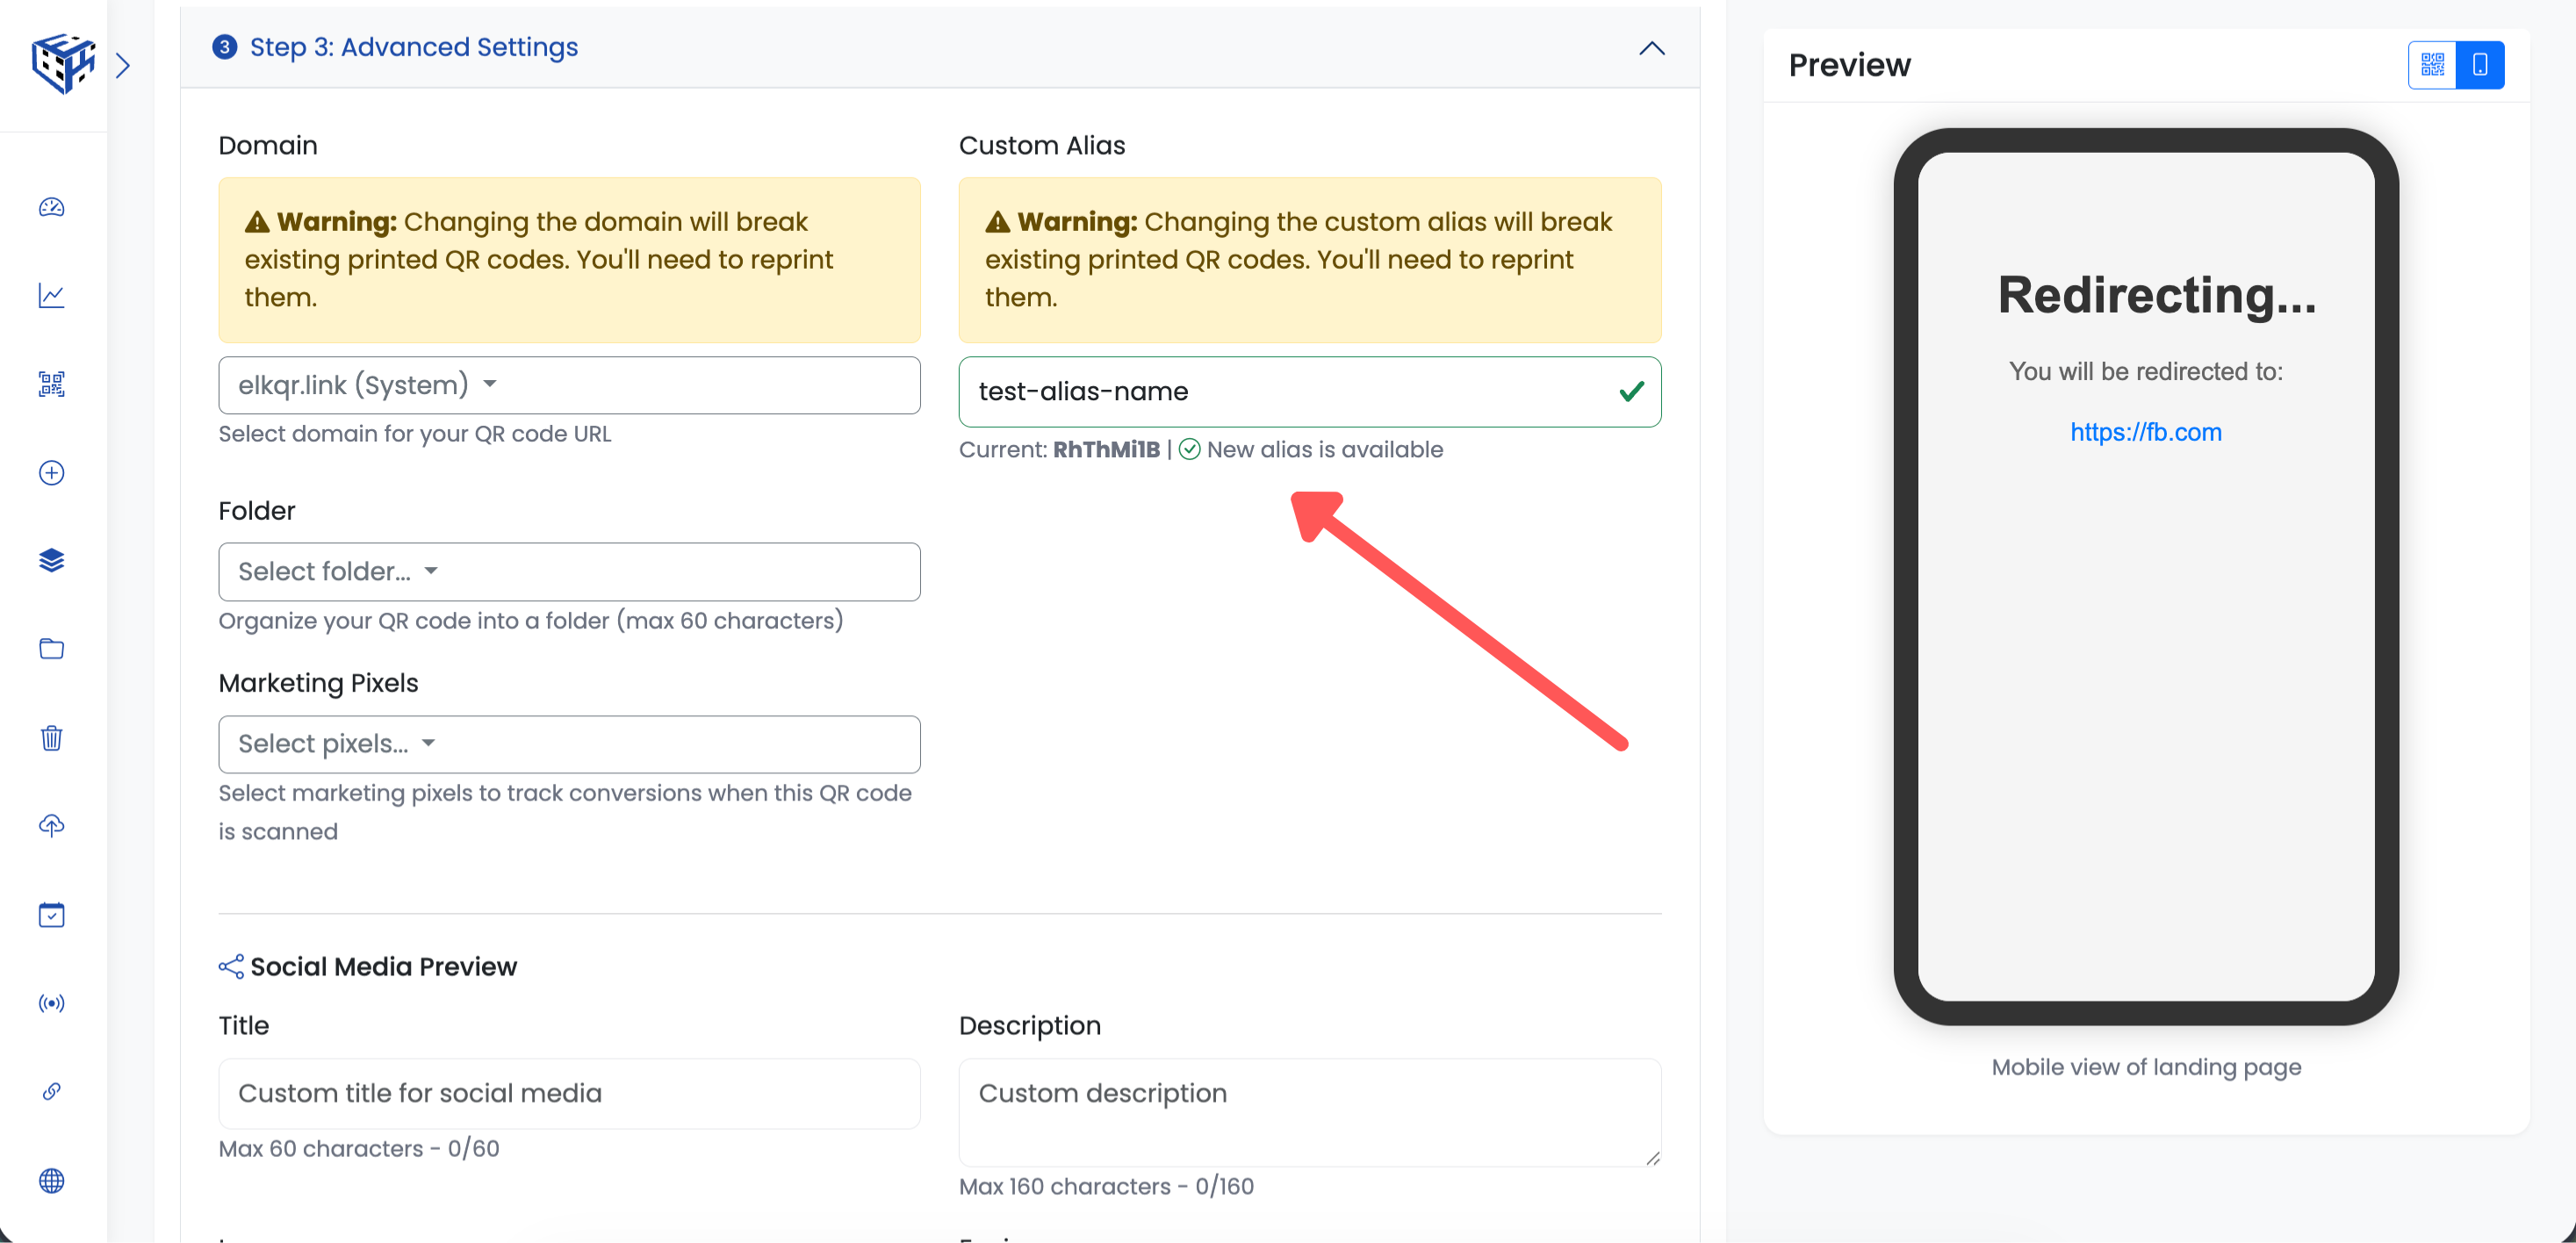Switch preview to mobile phone view
Screen dimensions: 2576x1243
[x=2480, y=65]
